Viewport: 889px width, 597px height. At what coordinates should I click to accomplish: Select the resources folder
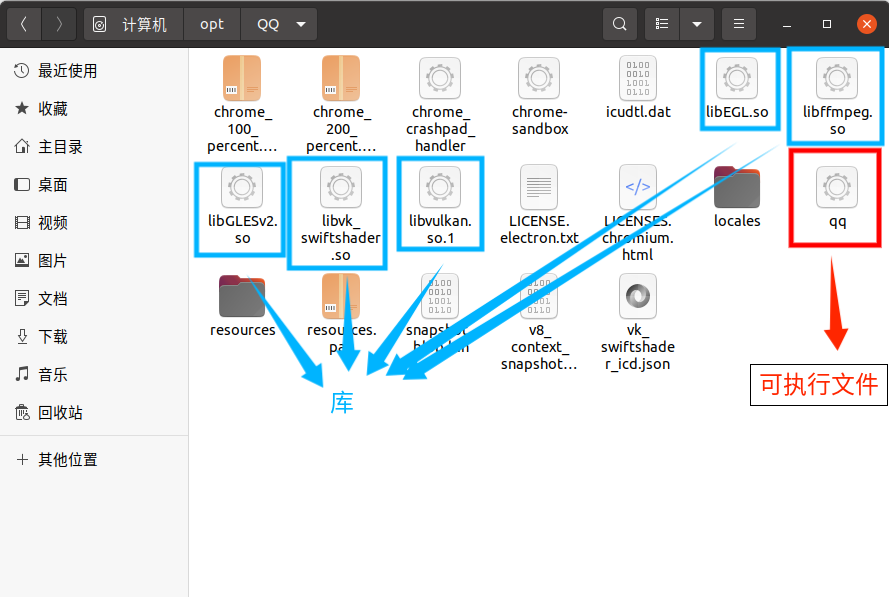[242, 306]
